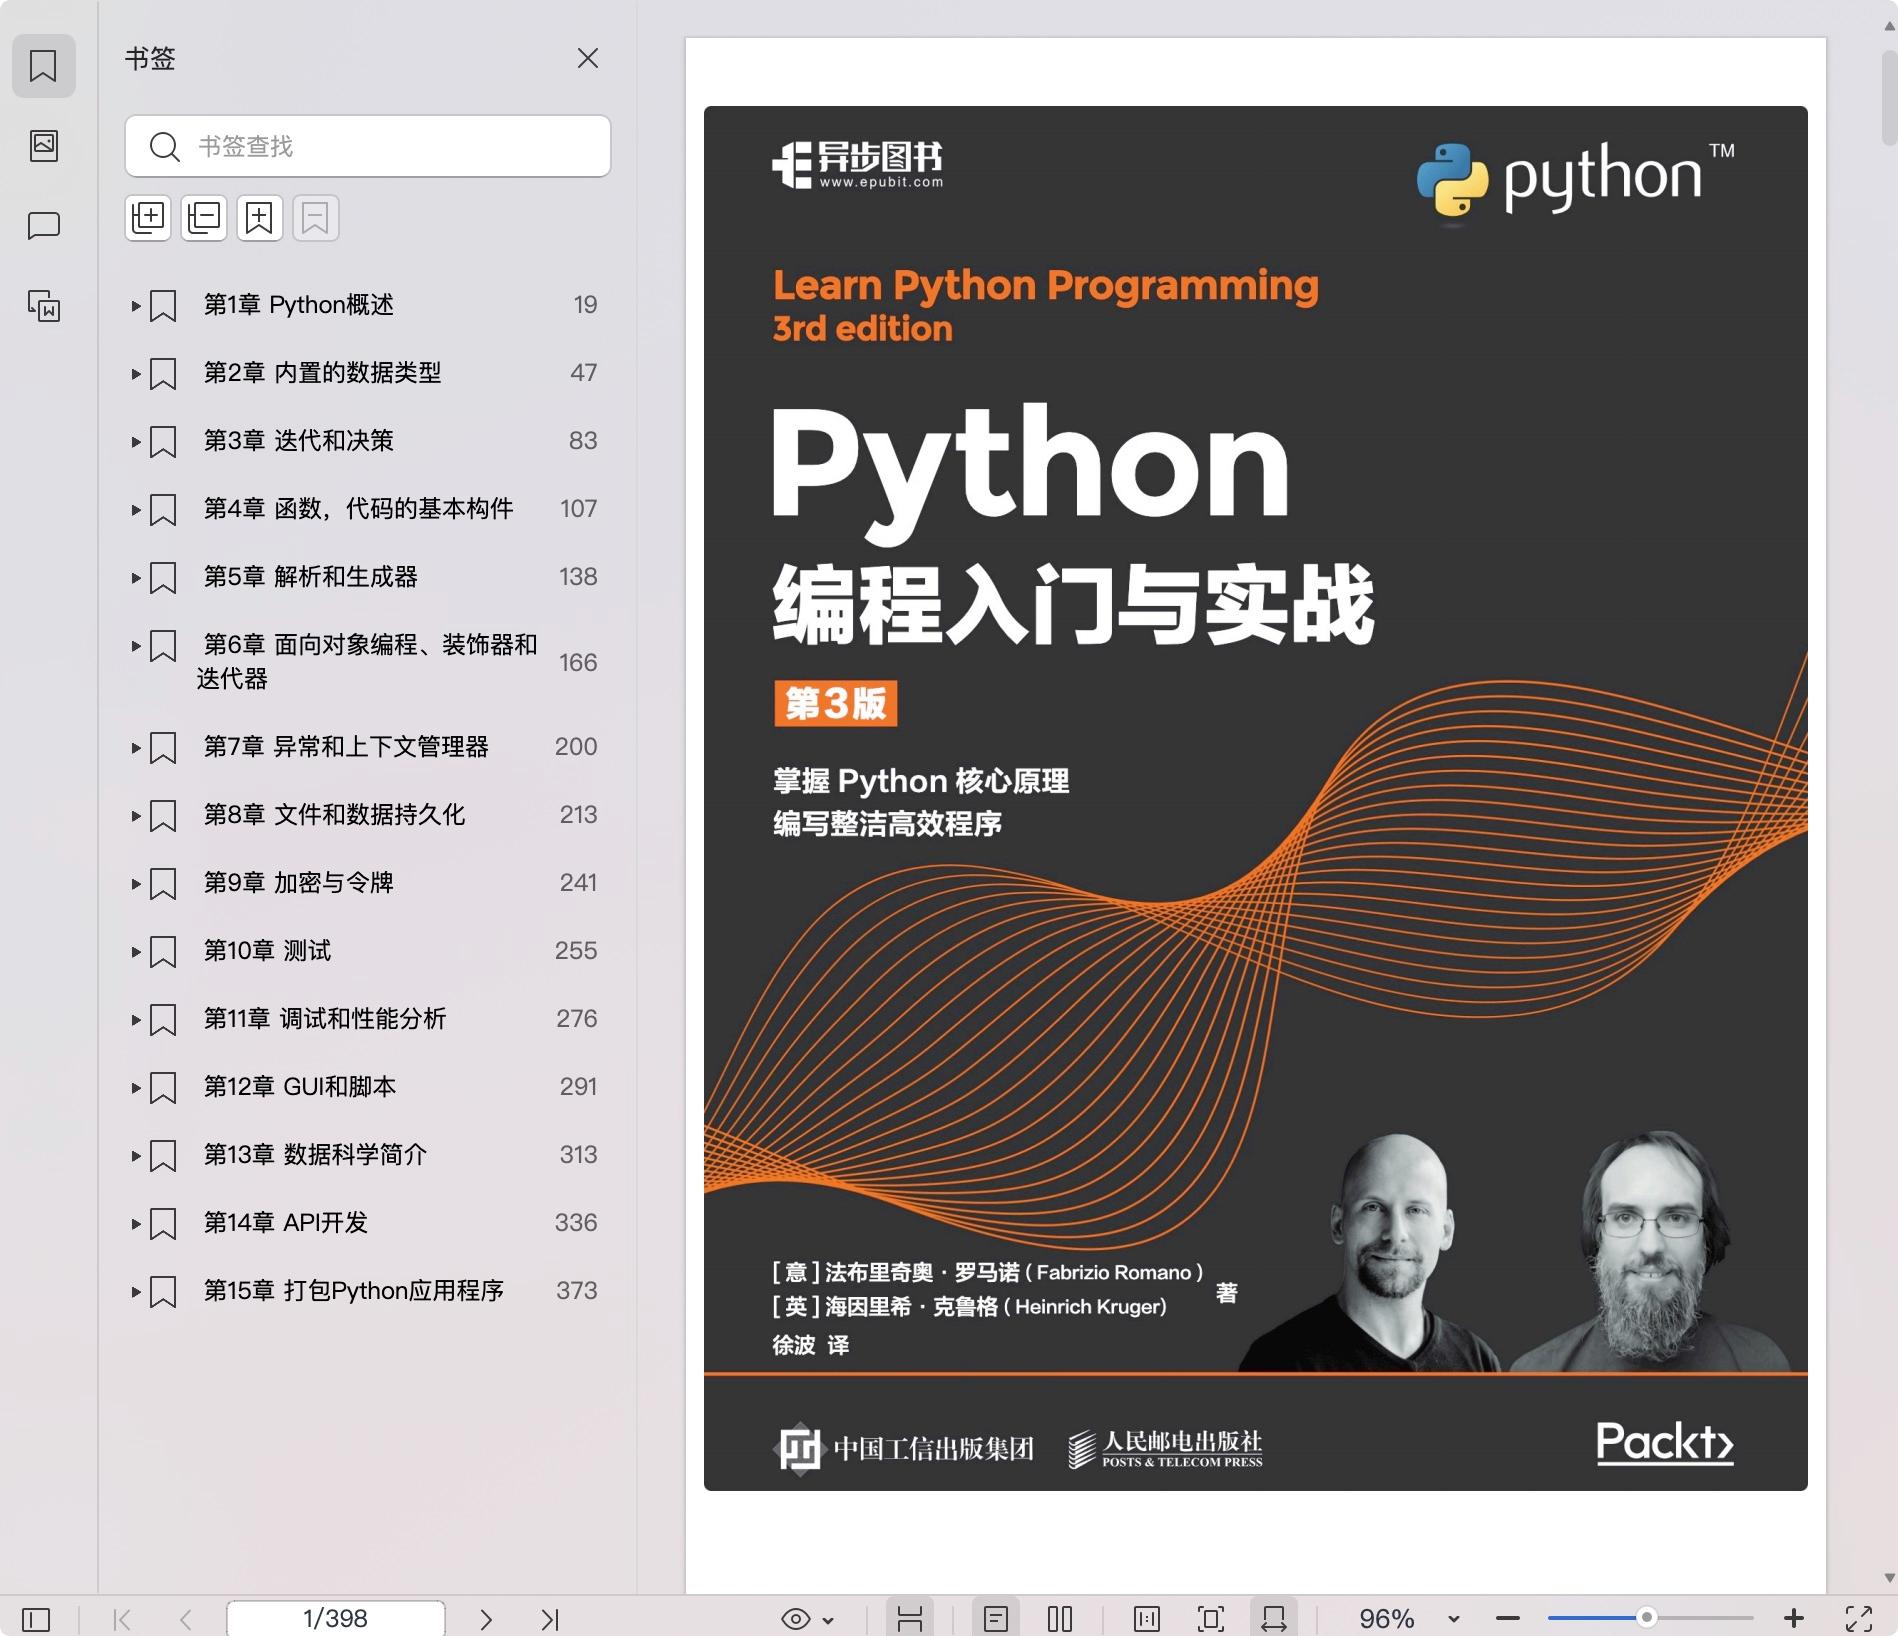Screen dimensions: 1898x1636
Task: Open zoom percentage dropdown
Action: 1454,1619
